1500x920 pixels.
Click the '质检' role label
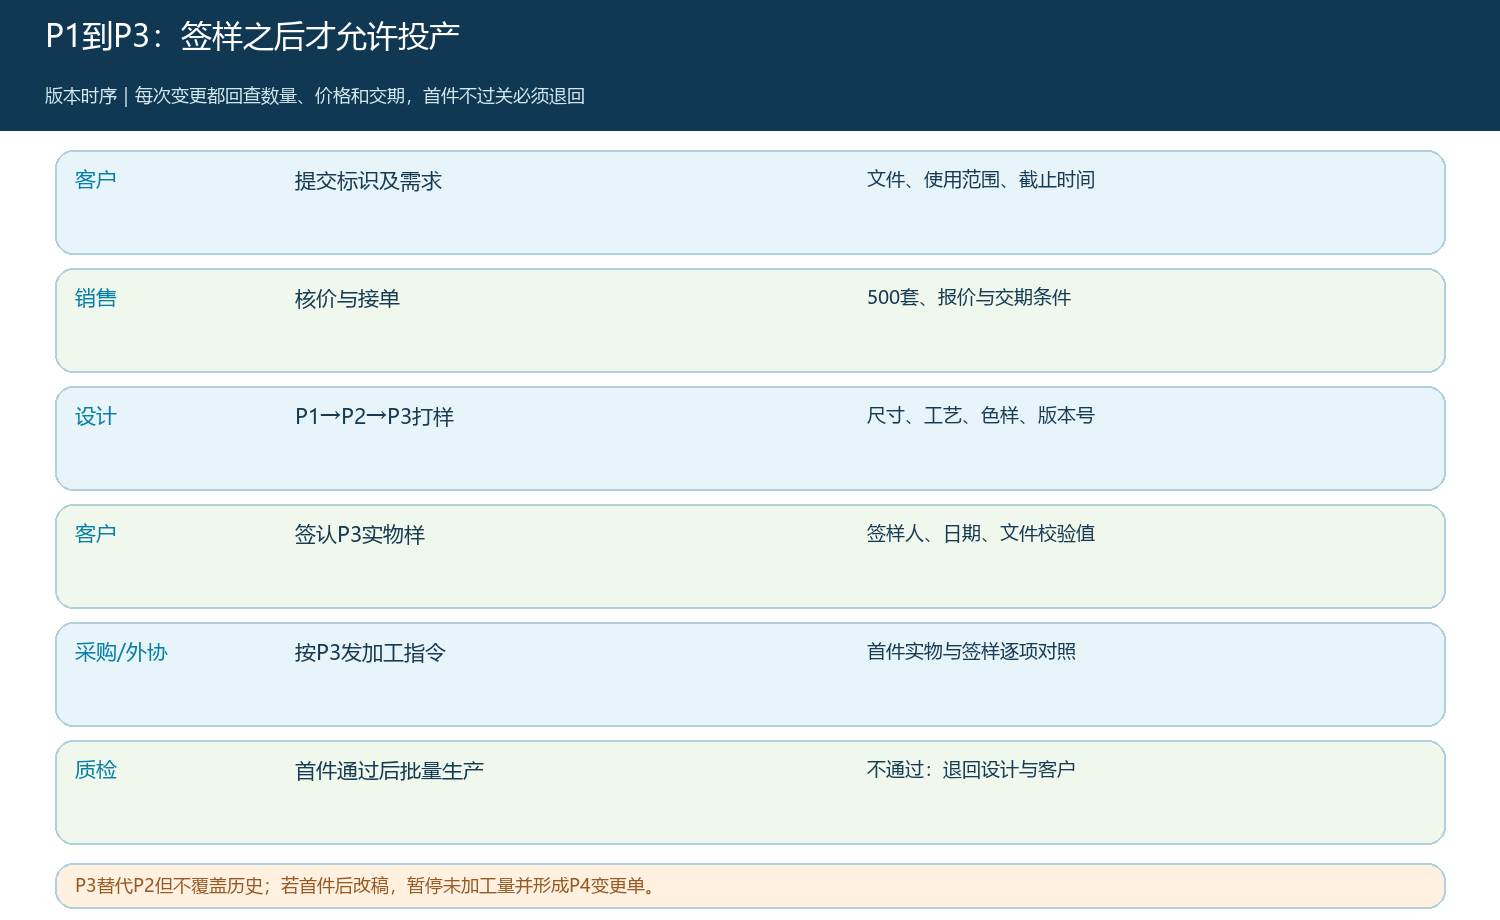(96, 770)
